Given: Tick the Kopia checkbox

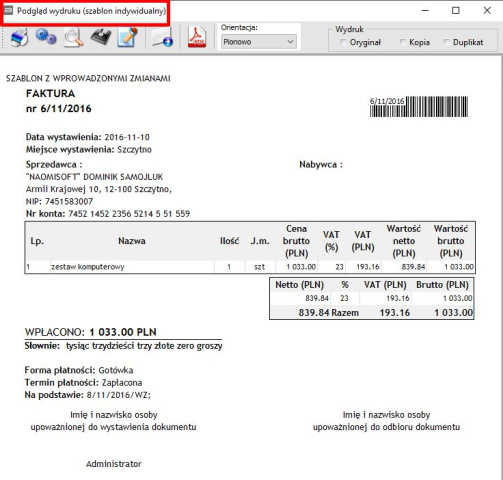Looking at the screenshot, I should click(x=402, y=42).
